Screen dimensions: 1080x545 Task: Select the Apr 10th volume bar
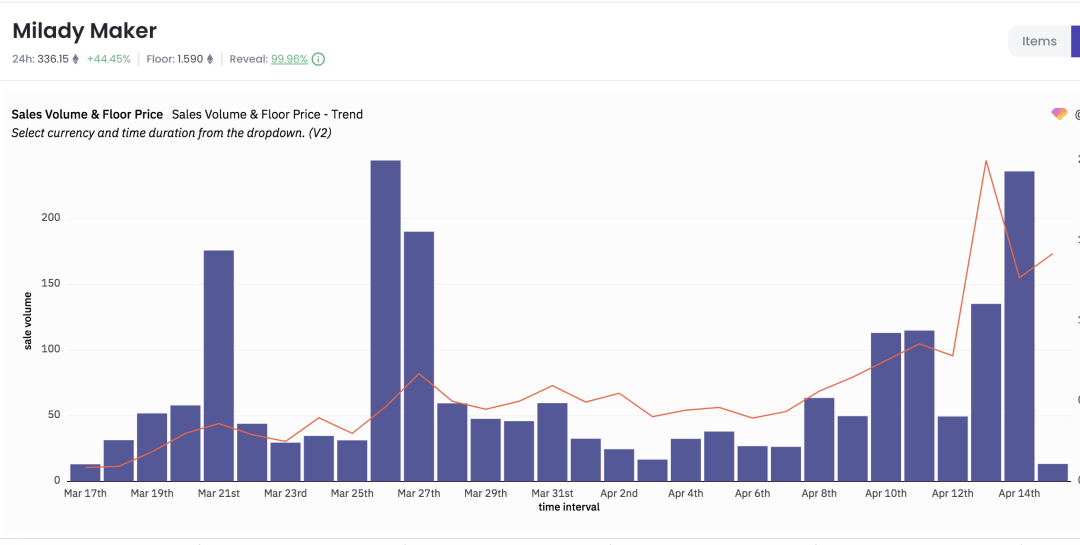(886, 407)
